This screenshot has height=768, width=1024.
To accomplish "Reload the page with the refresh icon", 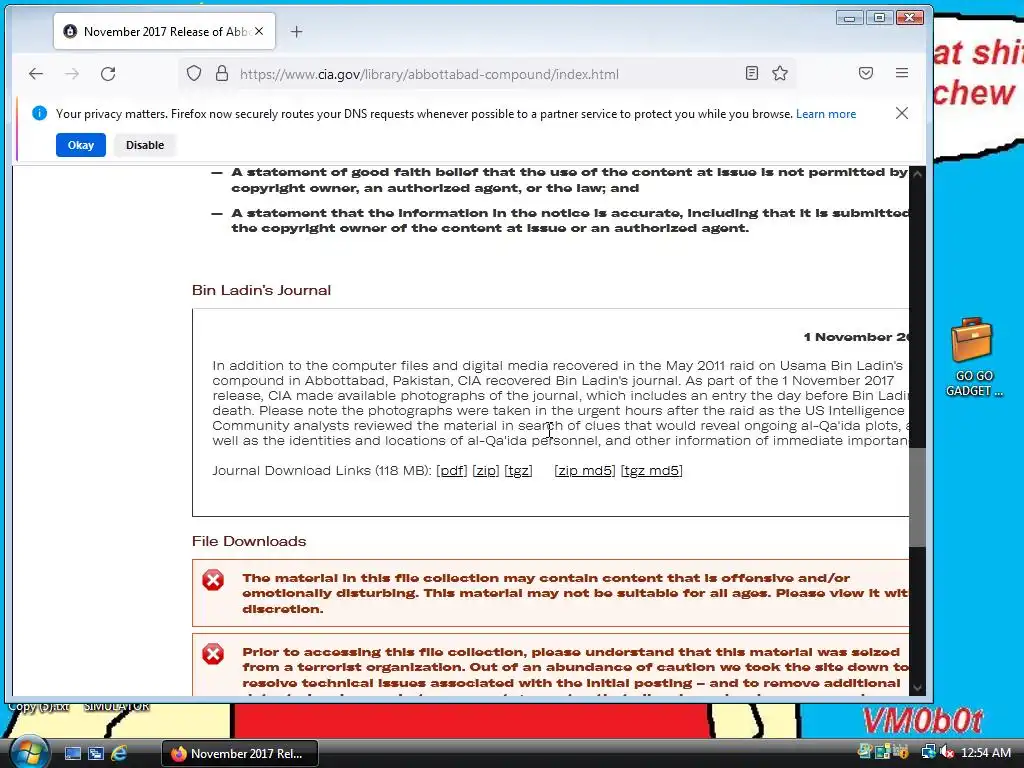I will tap(108, 74).
